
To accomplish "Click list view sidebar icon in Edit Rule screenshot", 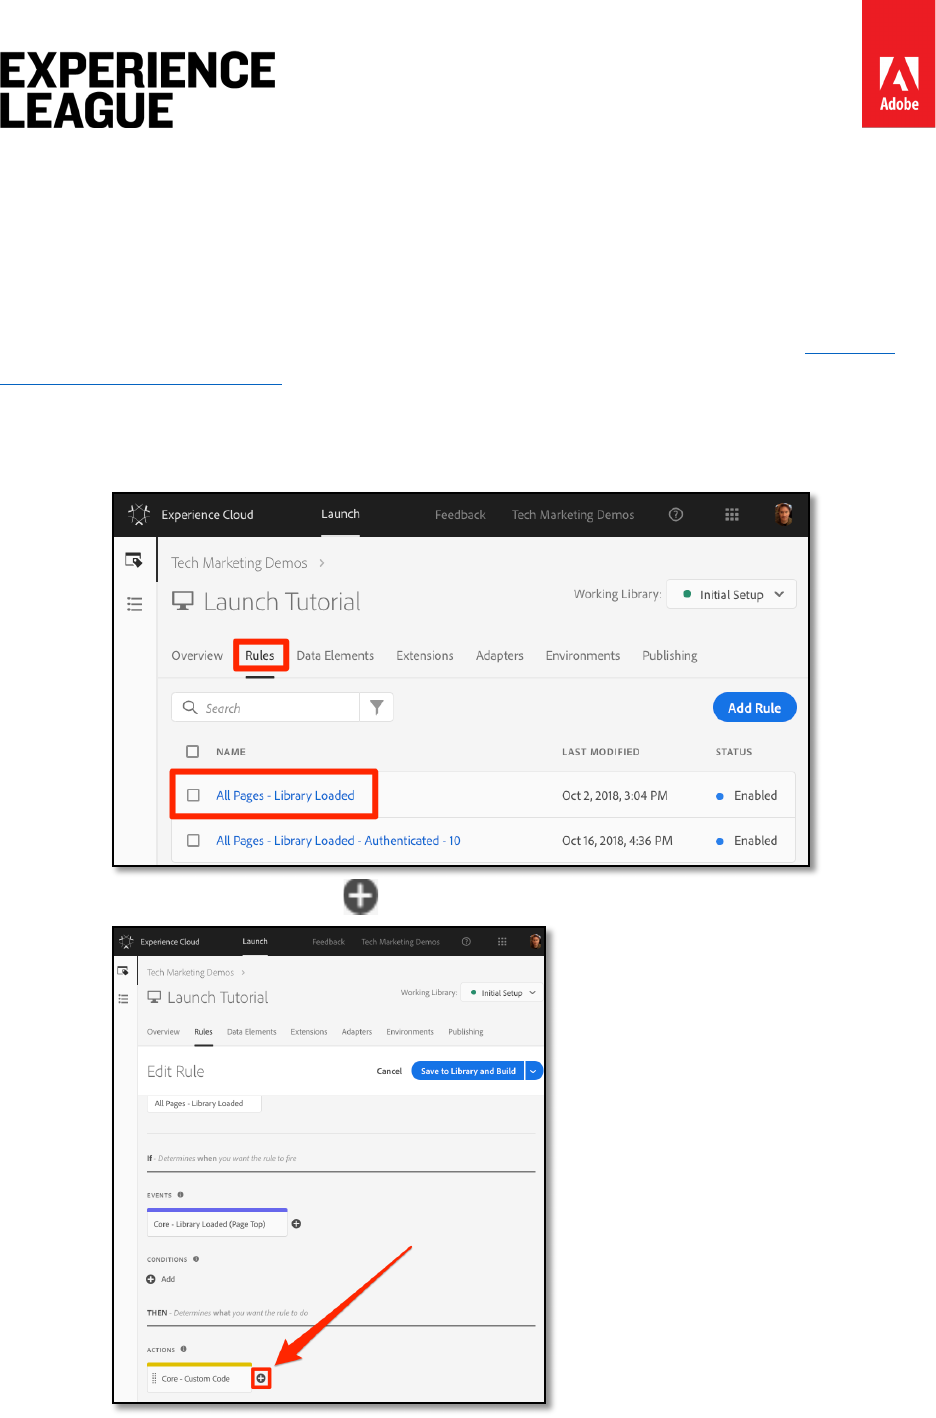I will point(123,998).
